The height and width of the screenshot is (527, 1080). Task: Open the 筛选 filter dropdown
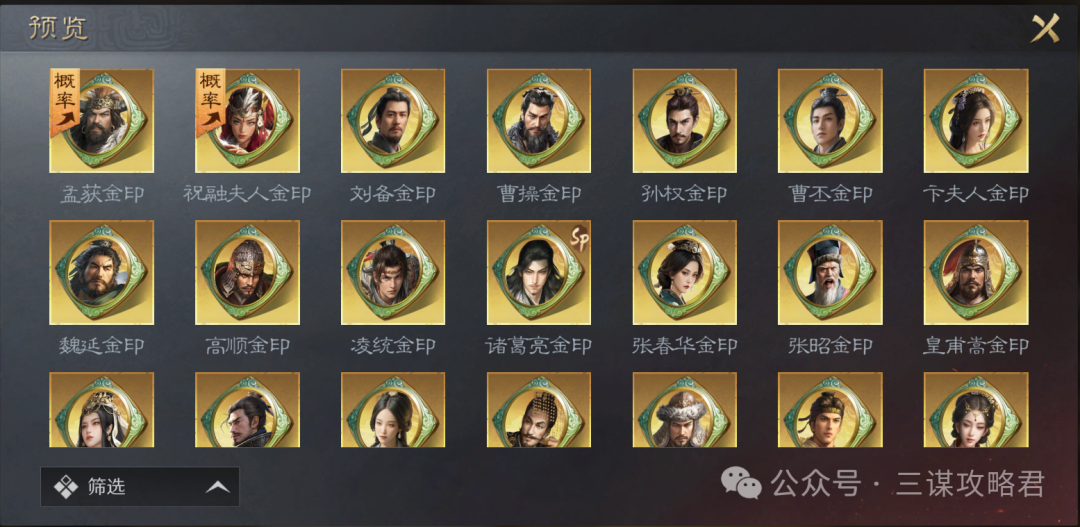pyautogui.click(x=140, y=487)
